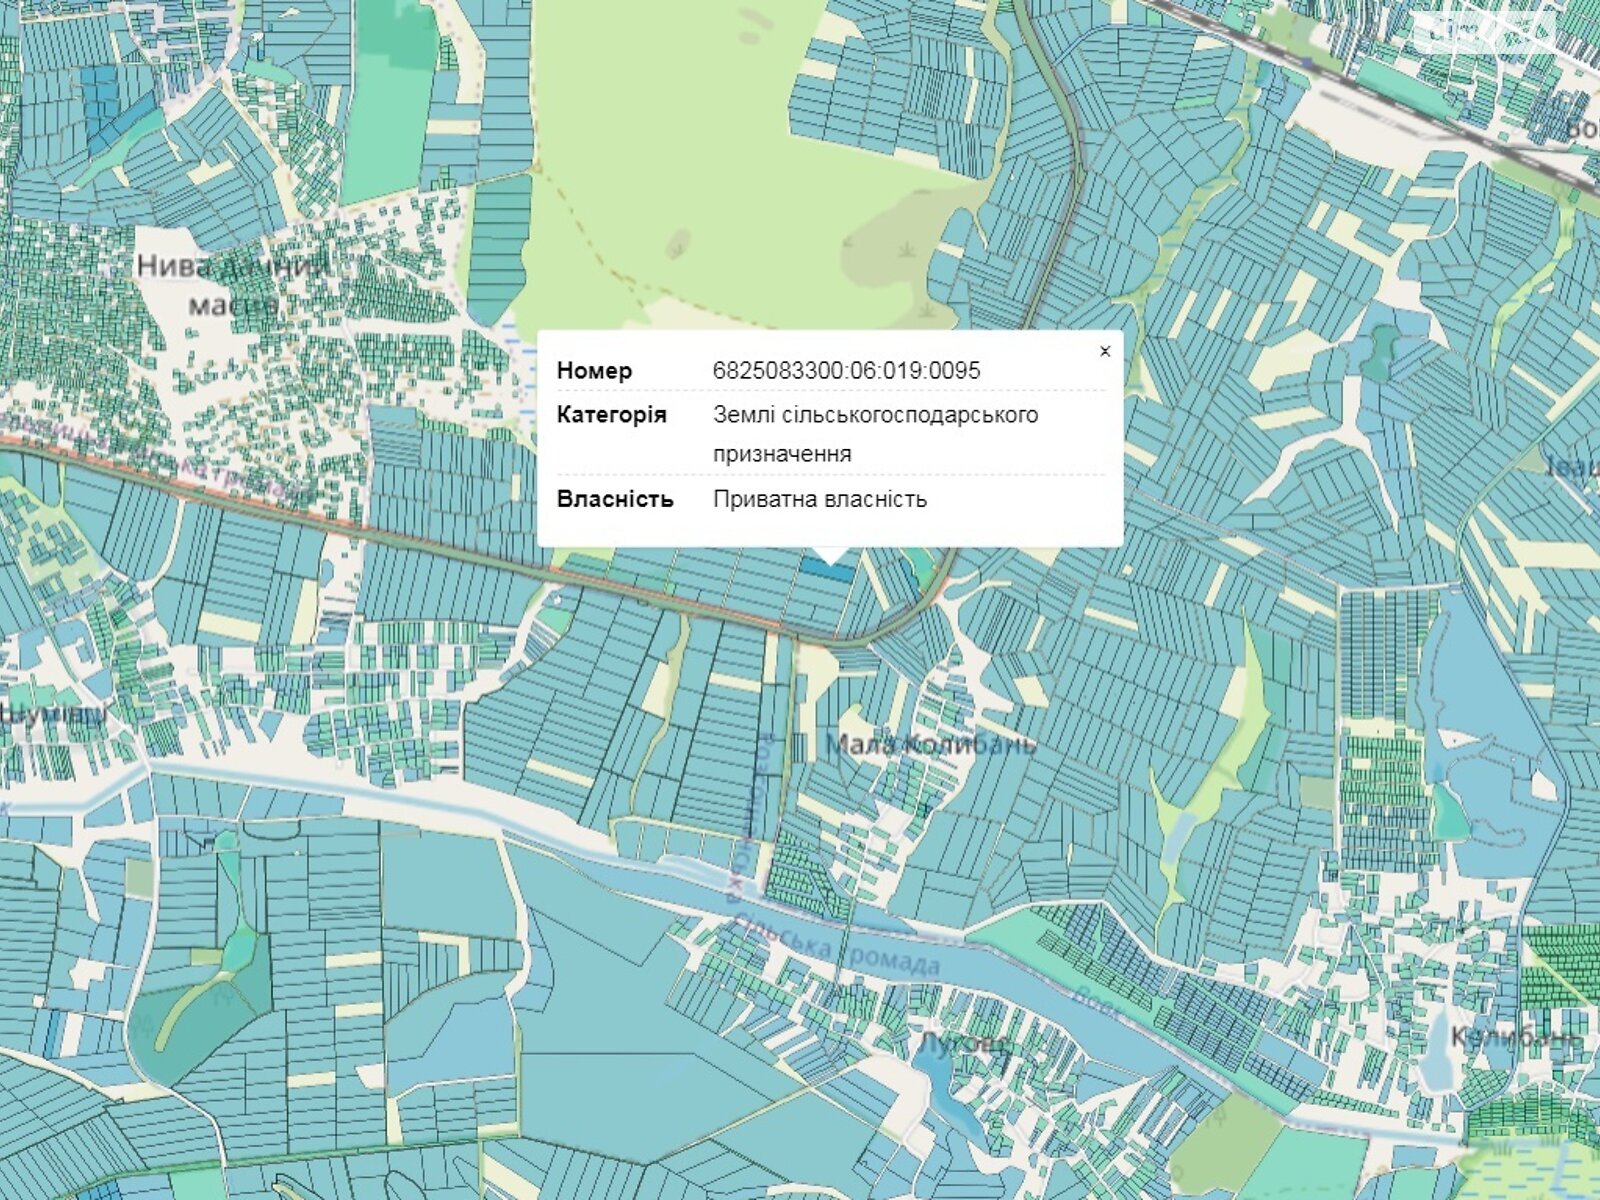Click the 'Нива дачний масив' map label

(x=232, y=284)
